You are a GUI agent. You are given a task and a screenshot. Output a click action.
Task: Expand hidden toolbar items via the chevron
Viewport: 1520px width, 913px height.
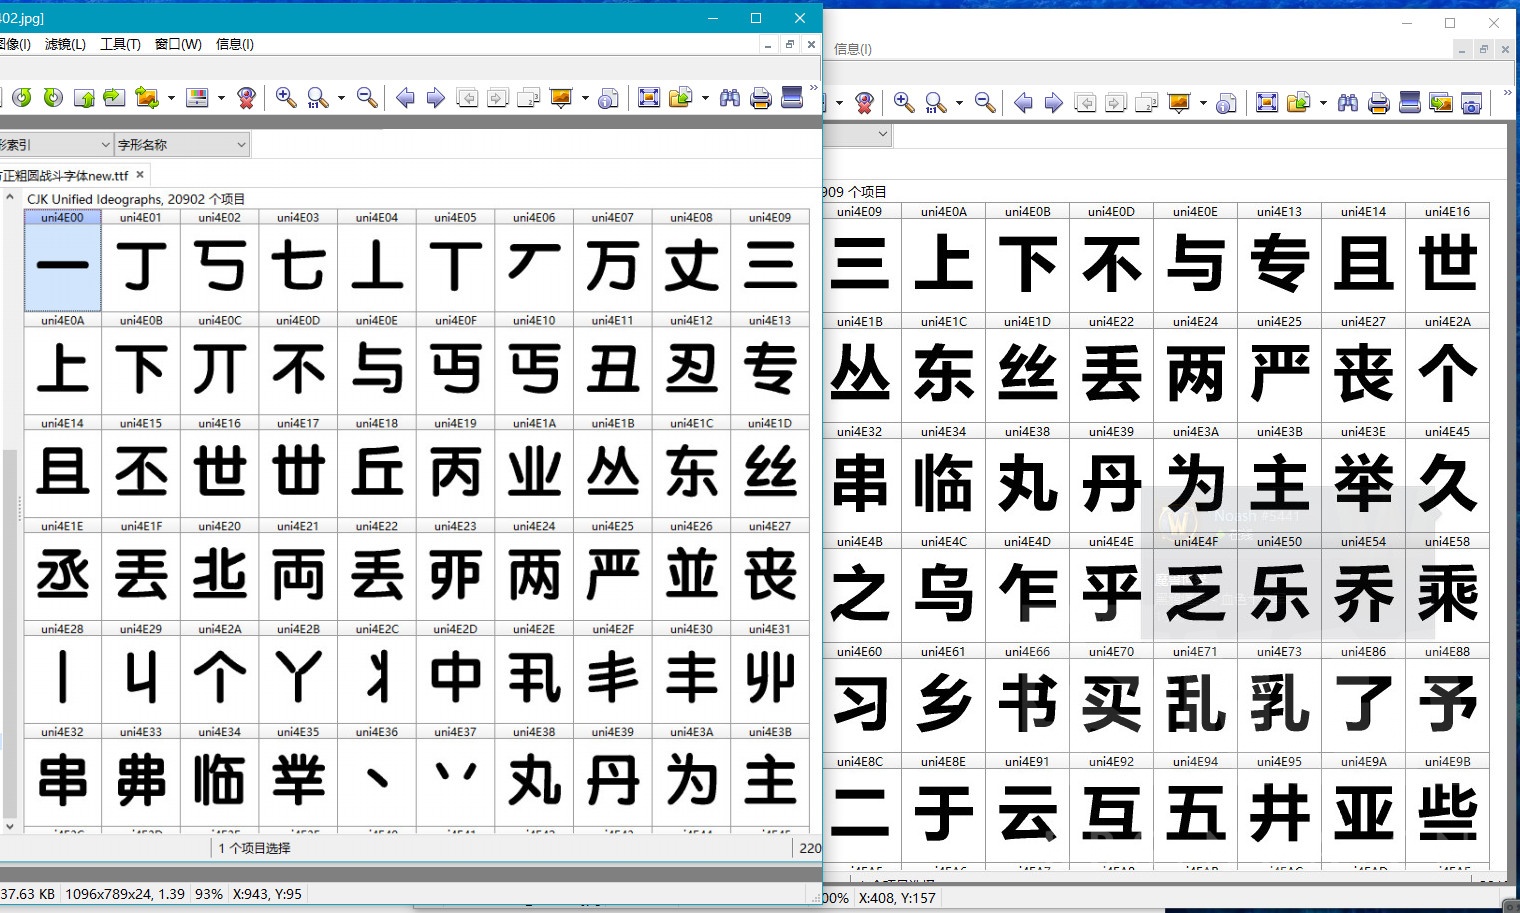813,91
